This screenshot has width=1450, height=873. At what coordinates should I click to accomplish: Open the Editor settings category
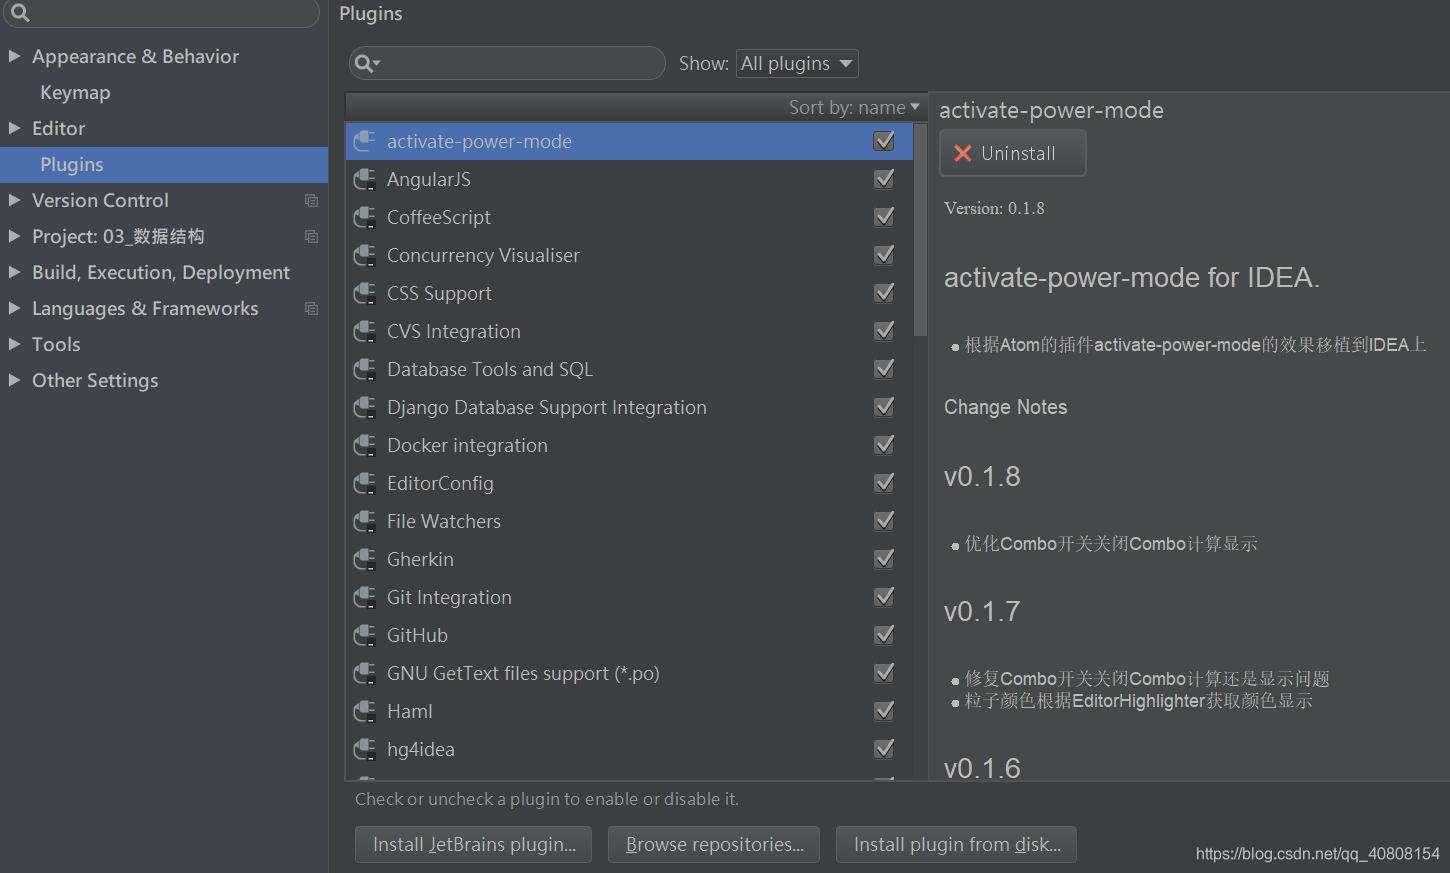click(58, 128)
